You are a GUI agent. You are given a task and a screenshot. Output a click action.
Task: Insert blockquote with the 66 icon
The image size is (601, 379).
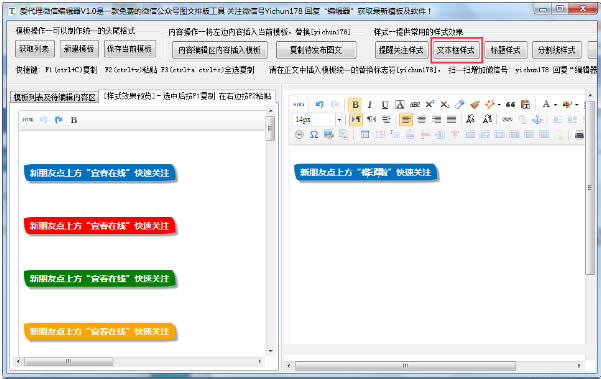pos(510,104)
